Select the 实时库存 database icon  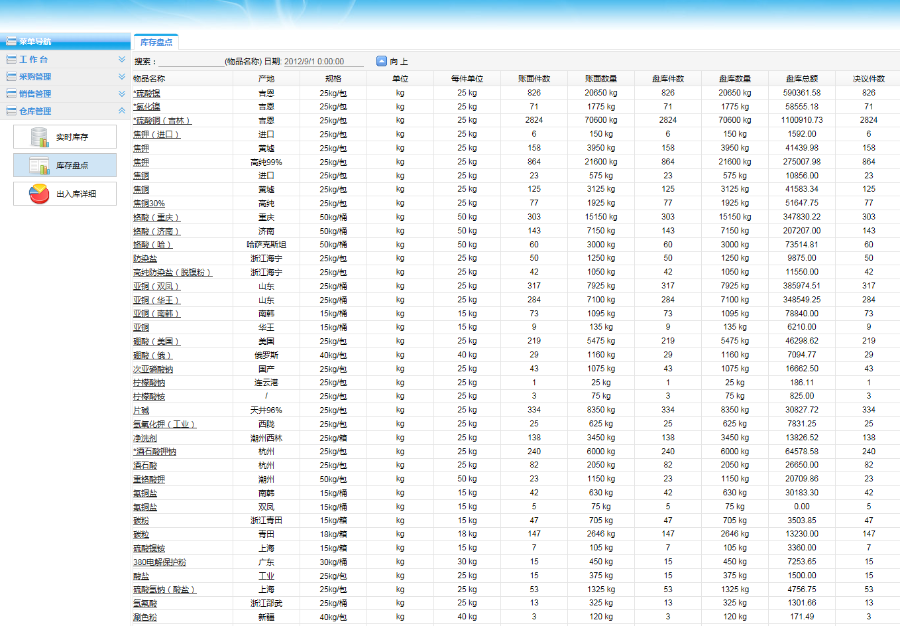[x=39, y=138]
